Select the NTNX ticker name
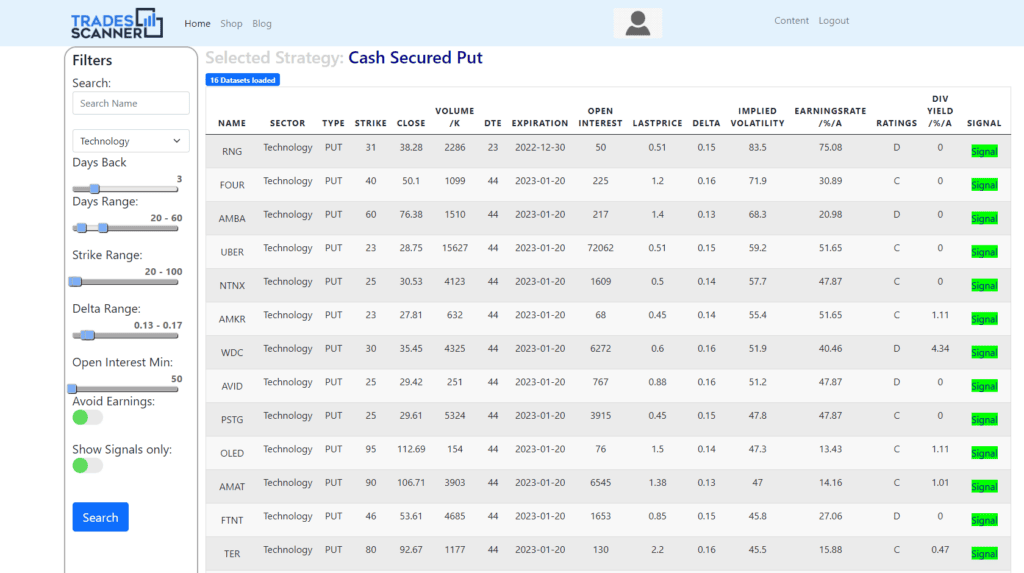1024x573 pixels. 232,286
